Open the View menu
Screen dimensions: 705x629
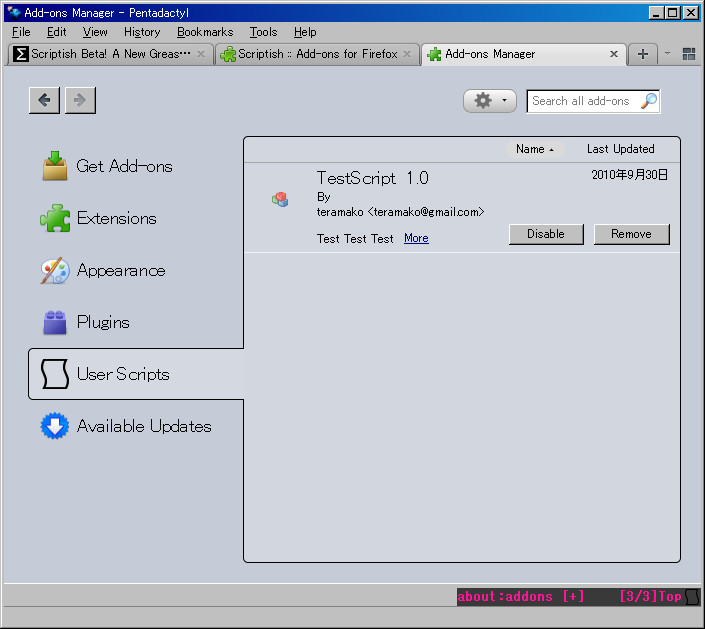pos(95,32)
